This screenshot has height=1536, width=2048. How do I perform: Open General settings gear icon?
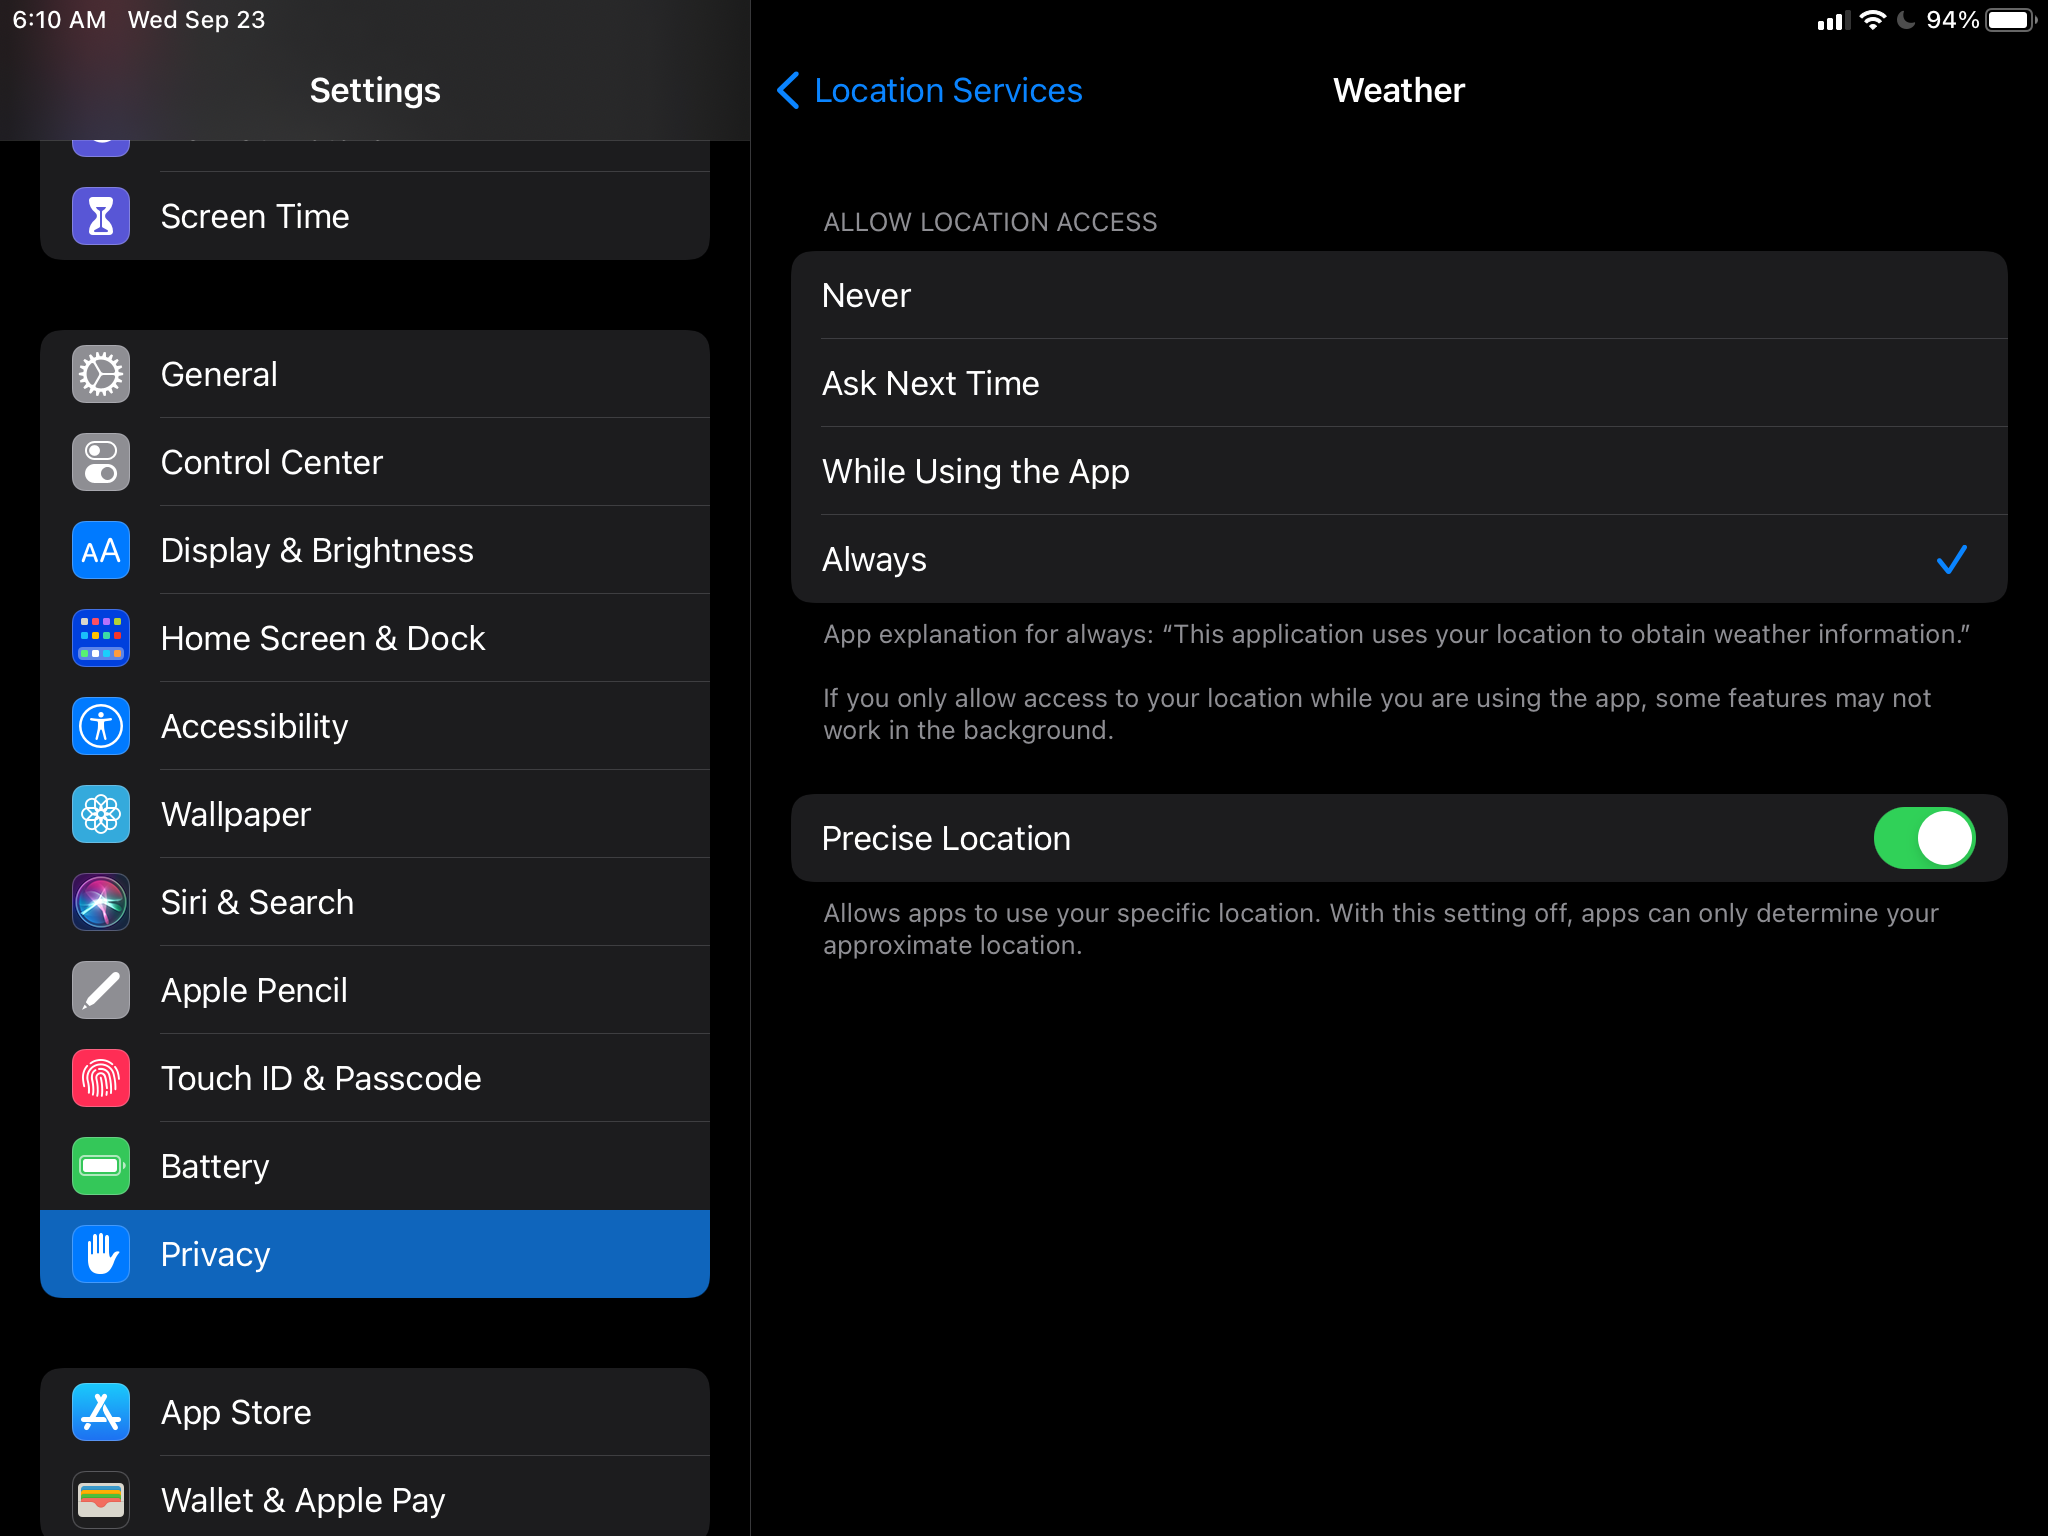pos(101,374)
